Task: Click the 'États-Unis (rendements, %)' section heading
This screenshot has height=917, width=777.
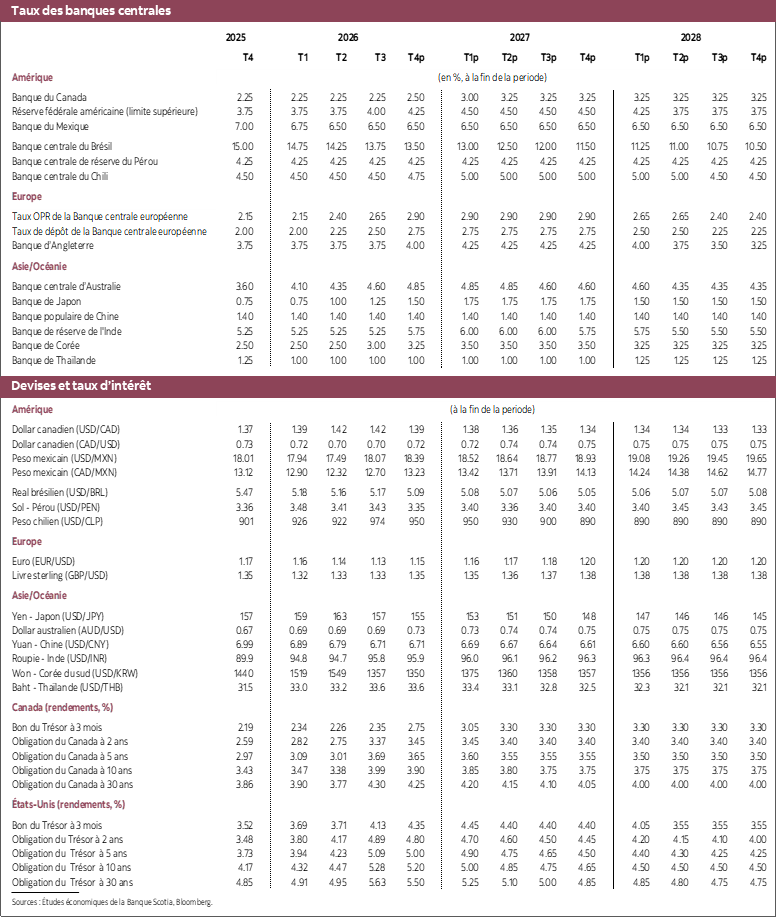Action: pos(68,805)
